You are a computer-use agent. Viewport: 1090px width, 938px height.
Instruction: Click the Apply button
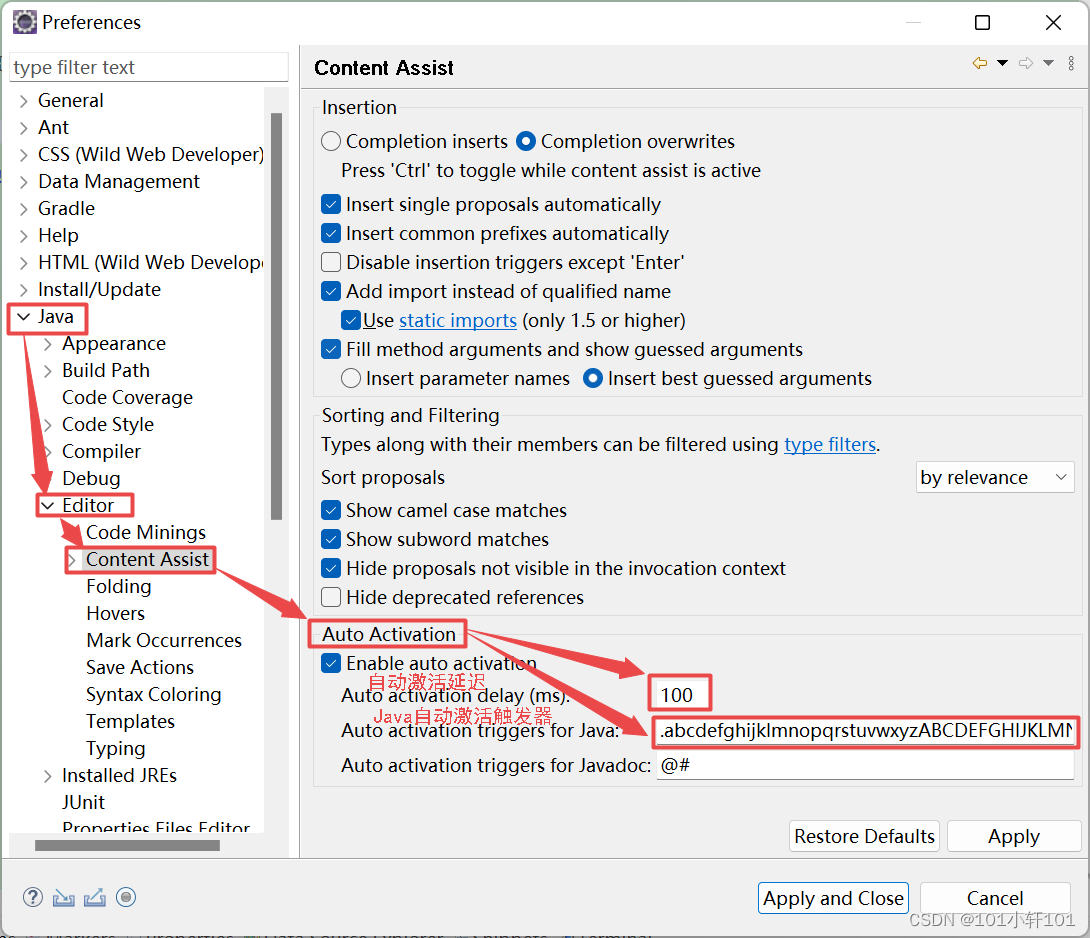tap(1014, 836)
